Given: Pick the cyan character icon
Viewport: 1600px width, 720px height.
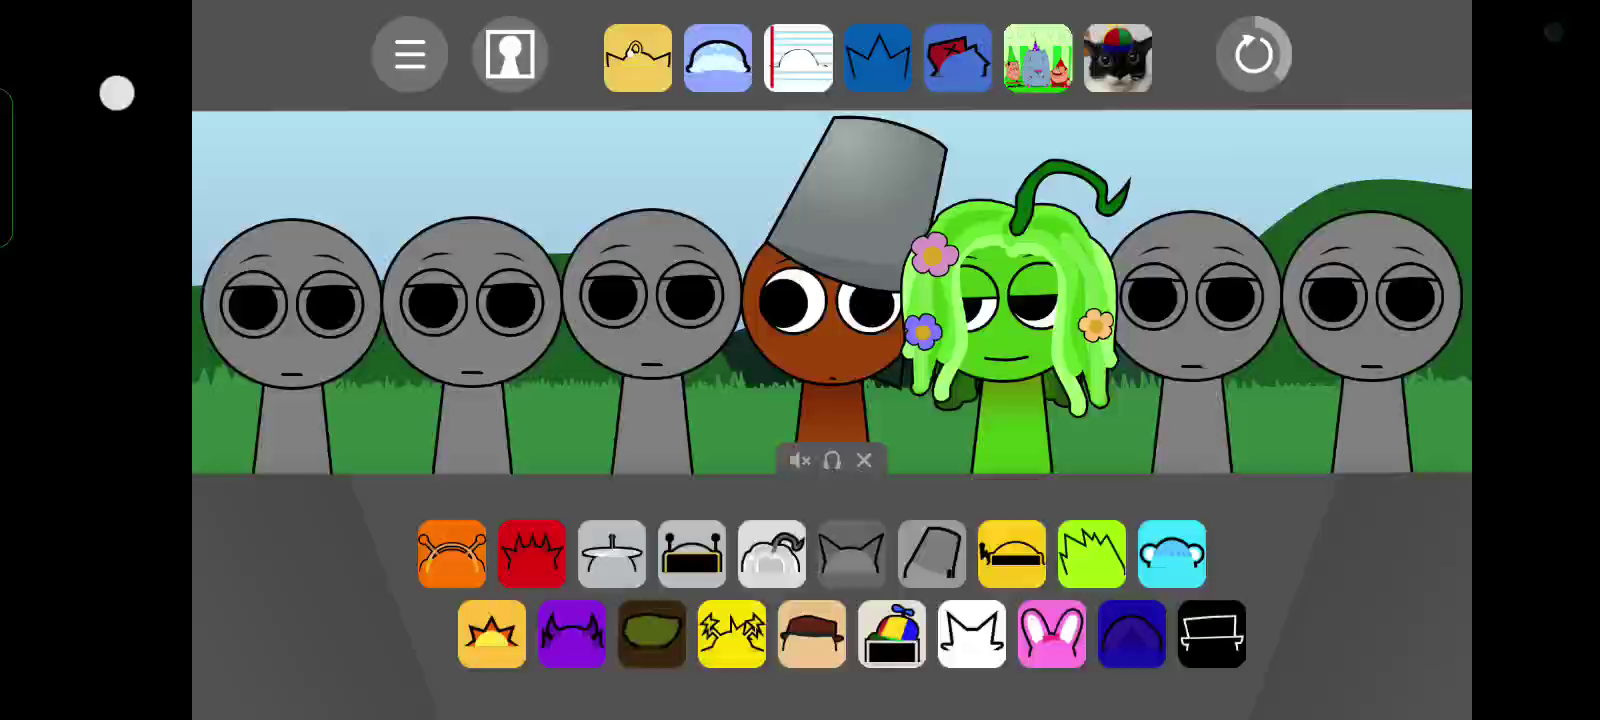Looking at the screenshot, I should point(1172,554).
